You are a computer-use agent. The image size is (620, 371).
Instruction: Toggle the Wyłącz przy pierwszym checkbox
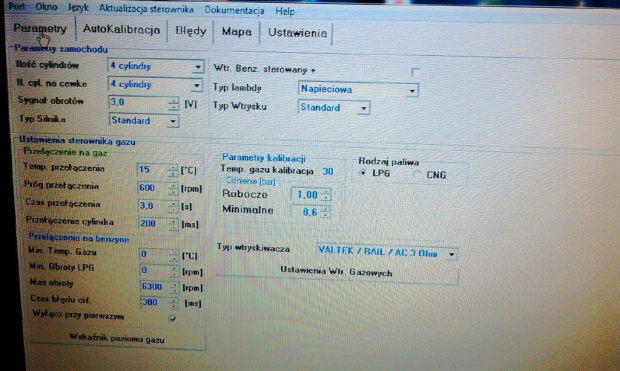(172, 318)
